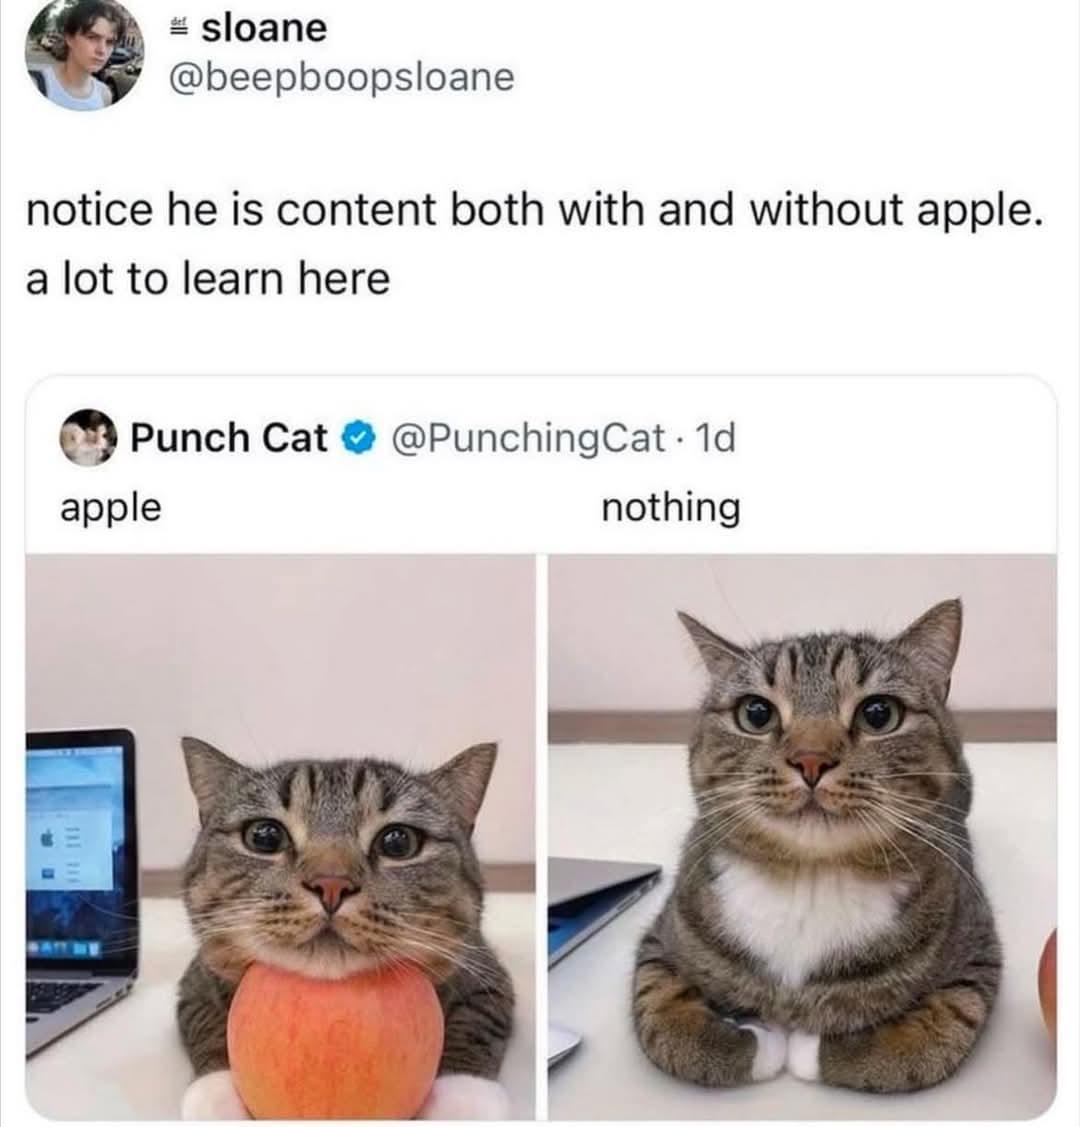
Task: Visit the @beepboopsloane handle
Action: click(x=341, y=77)
